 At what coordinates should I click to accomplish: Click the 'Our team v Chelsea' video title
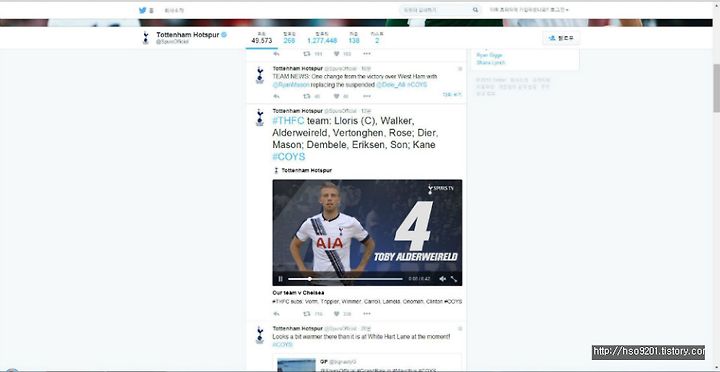click(298, 293)
